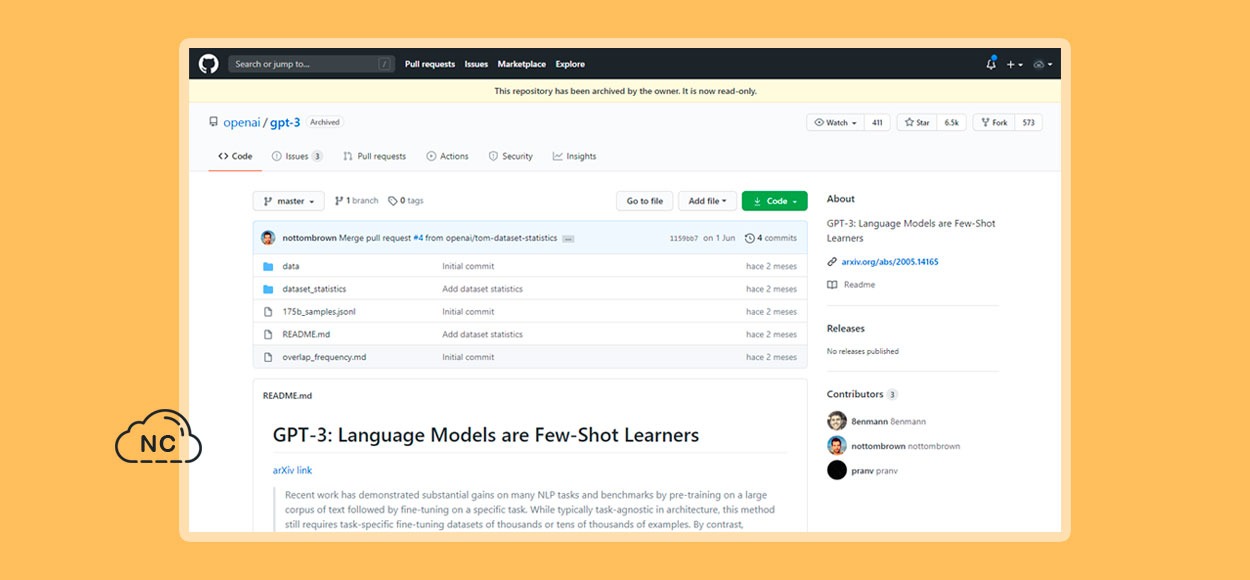Star the repository

[x=917, y=123]
